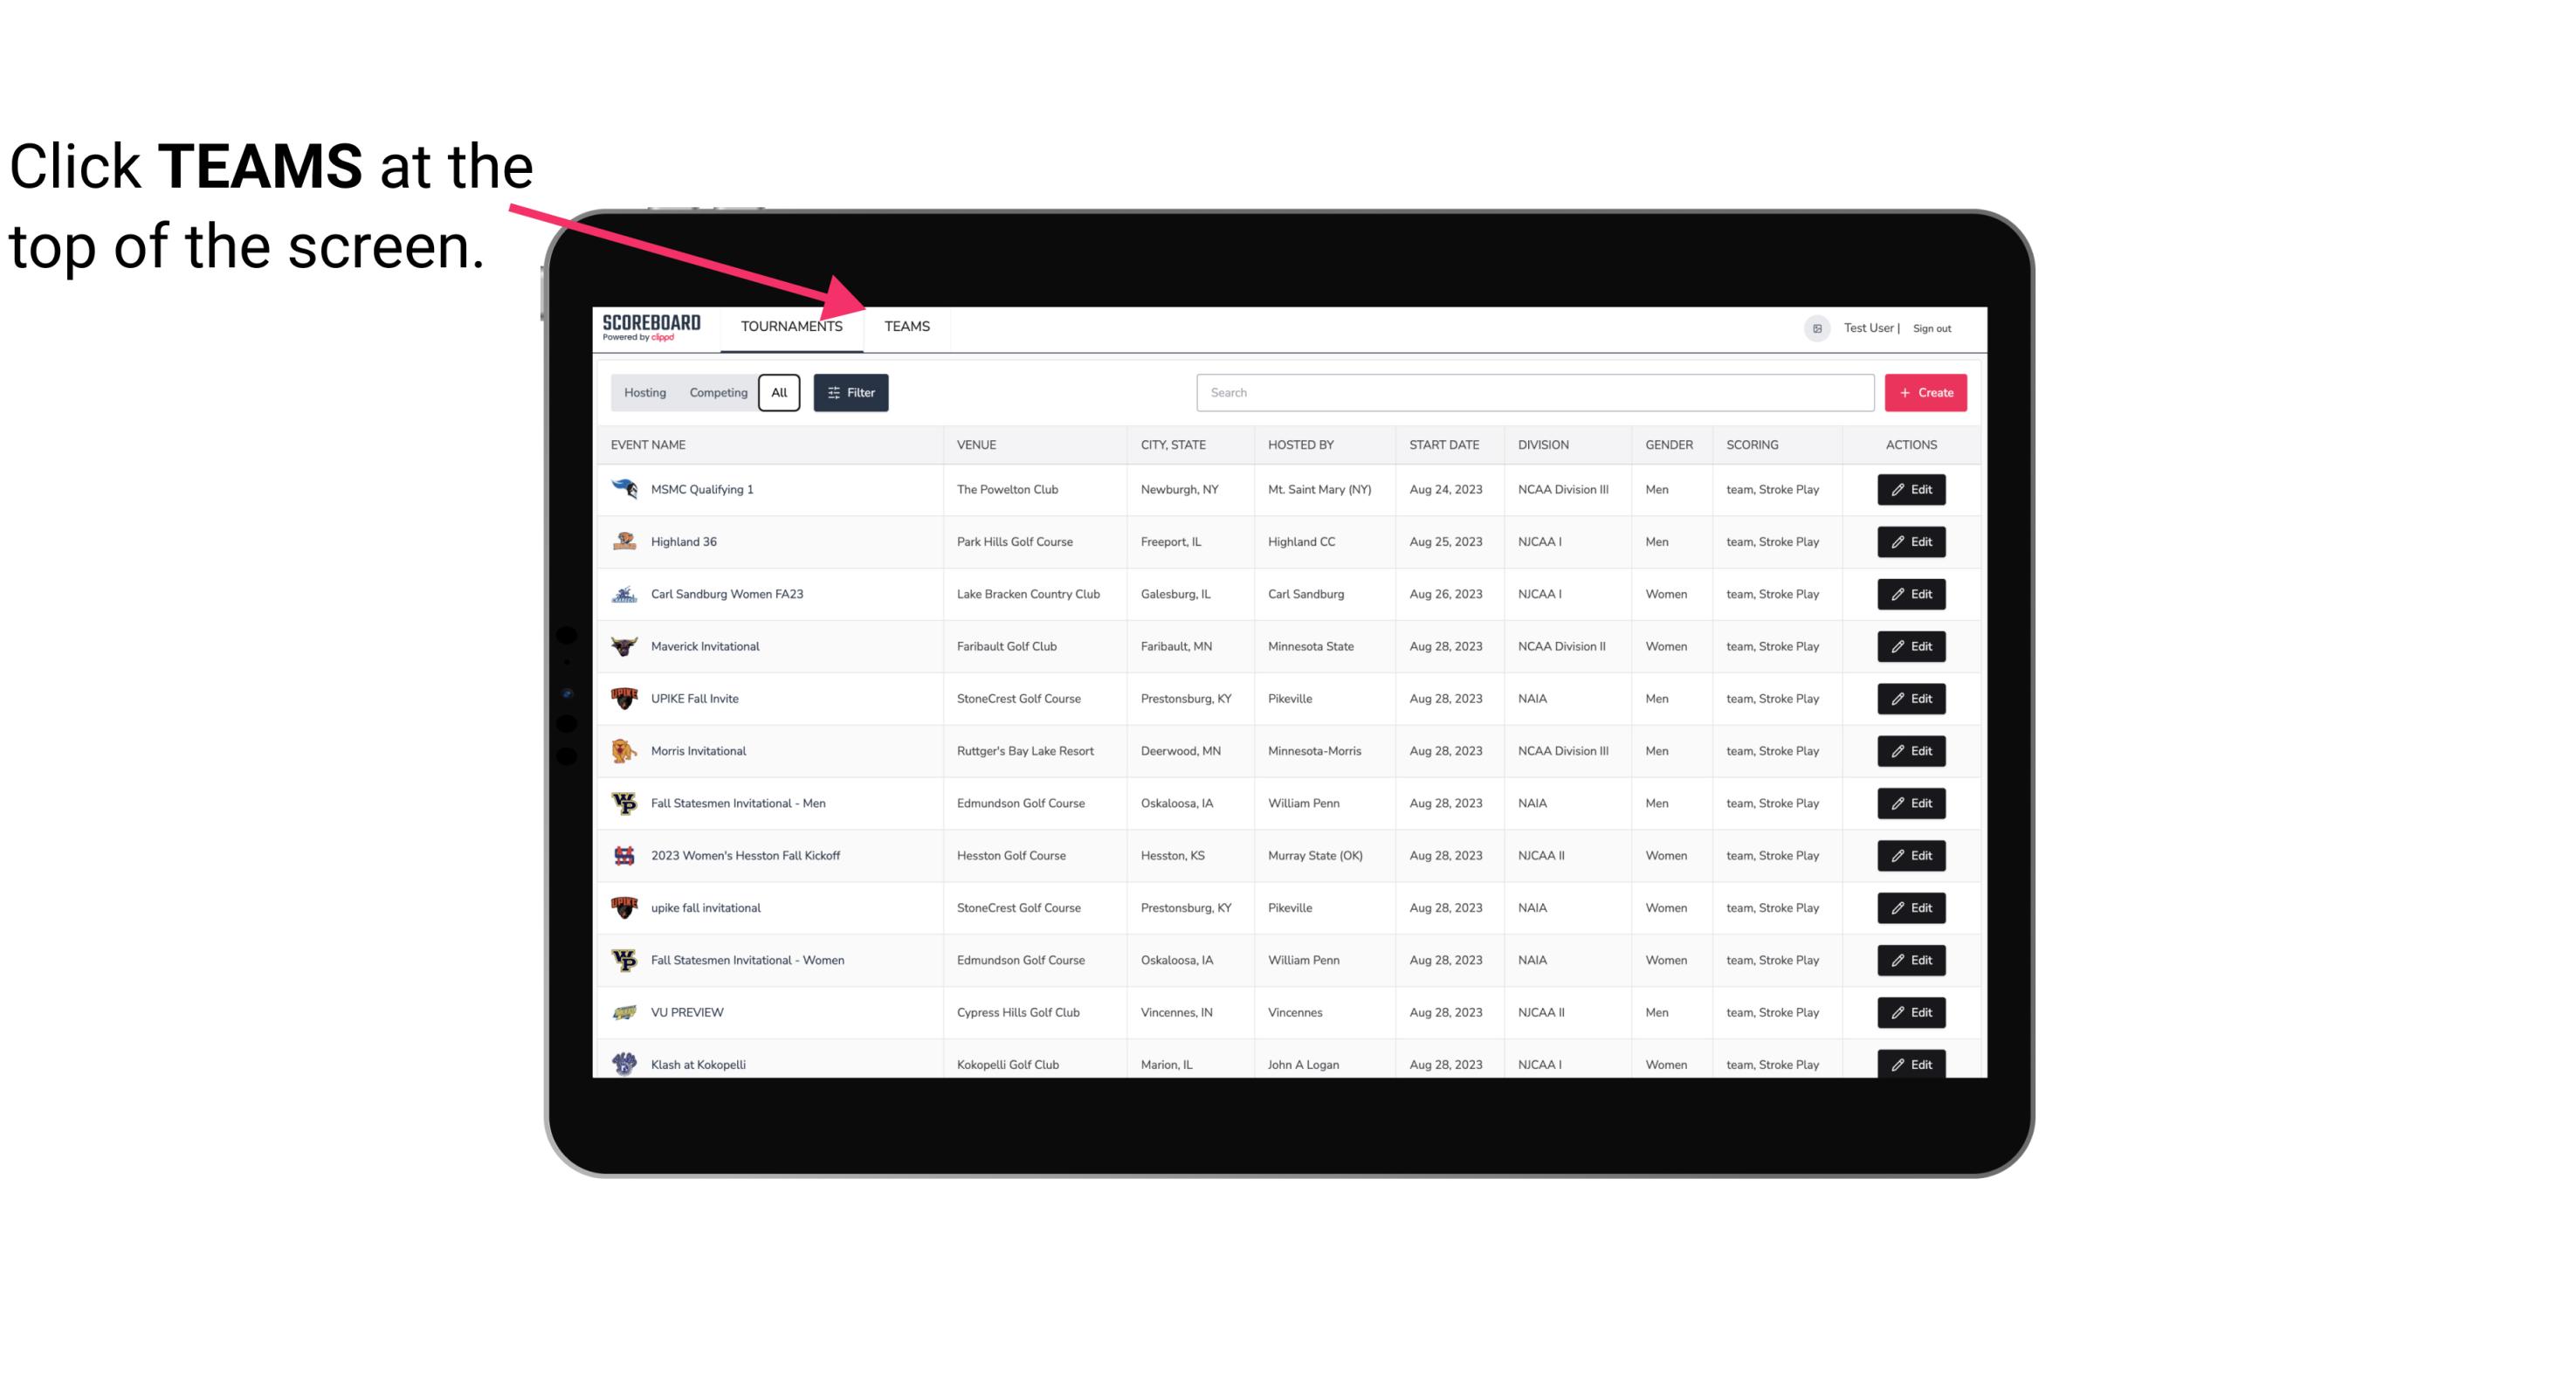
Task: Select the All filter toggle
Action: pyautogui.click(x=778, y=393)
